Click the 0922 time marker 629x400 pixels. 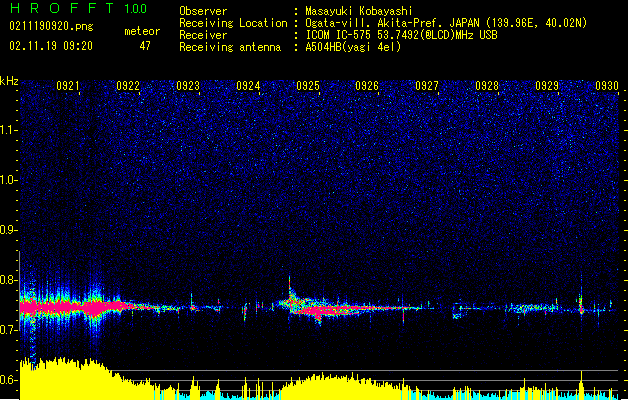coord(128,86)
